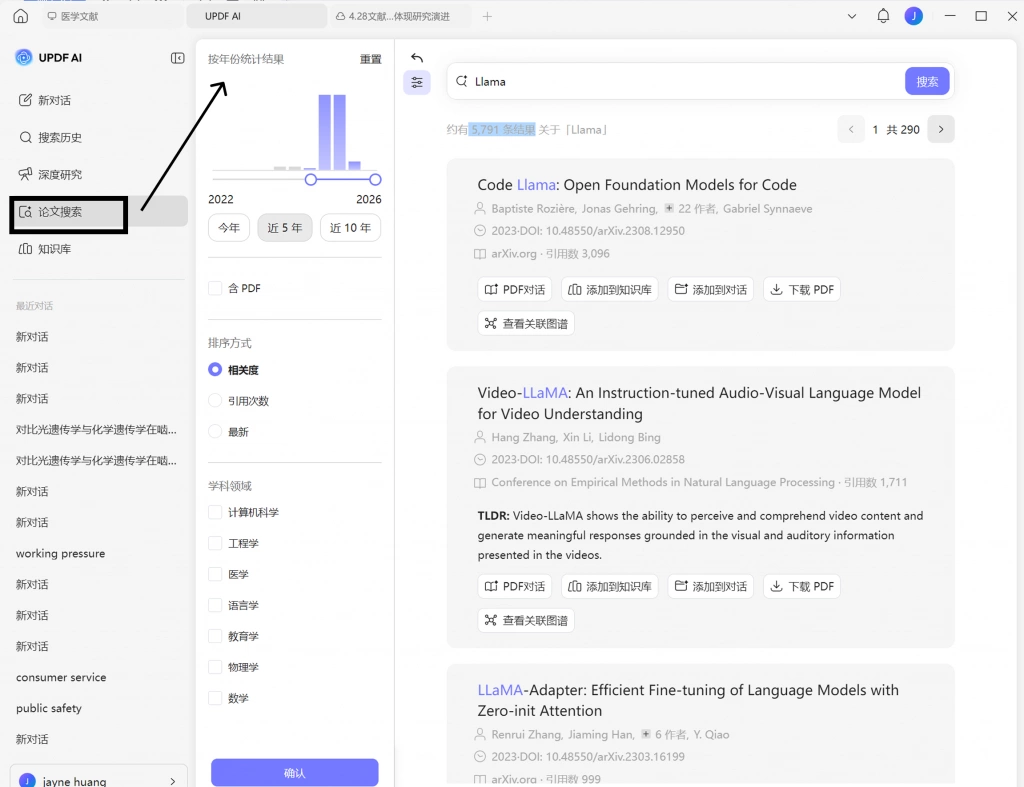Enable the 含 PDF checkbox
1024x787 pixels.
(x=215, y=288)
